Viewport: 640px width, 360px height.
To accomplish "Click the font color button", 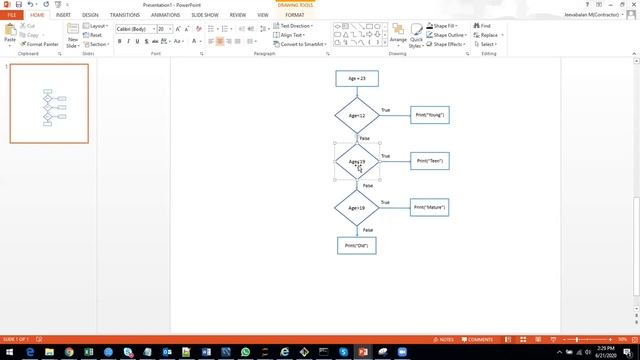I will click(194, 41).
